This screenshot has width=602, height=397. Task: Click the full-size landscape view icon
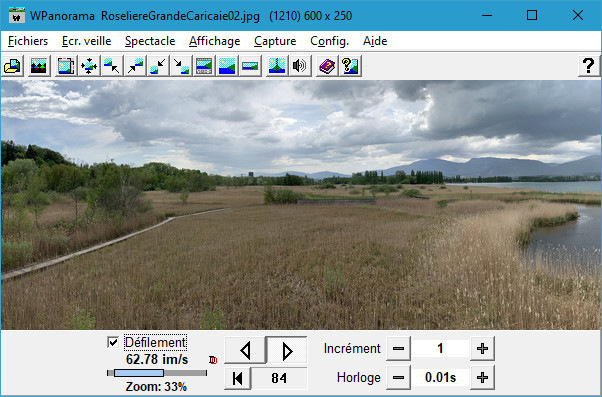coord(227,66)
